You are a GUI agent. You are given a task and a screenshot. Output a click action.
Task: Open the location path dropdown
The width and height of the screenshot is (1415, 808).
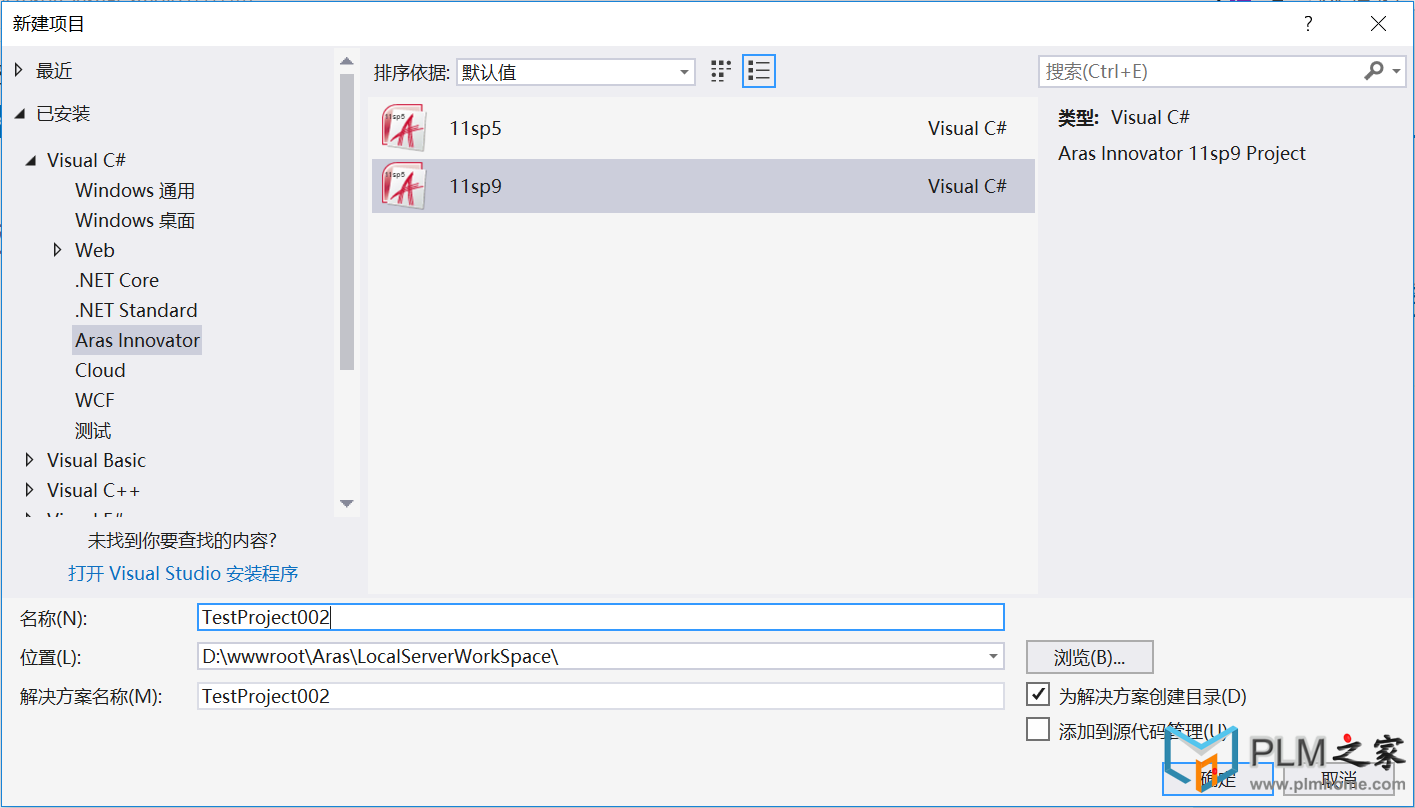point(993,657)
